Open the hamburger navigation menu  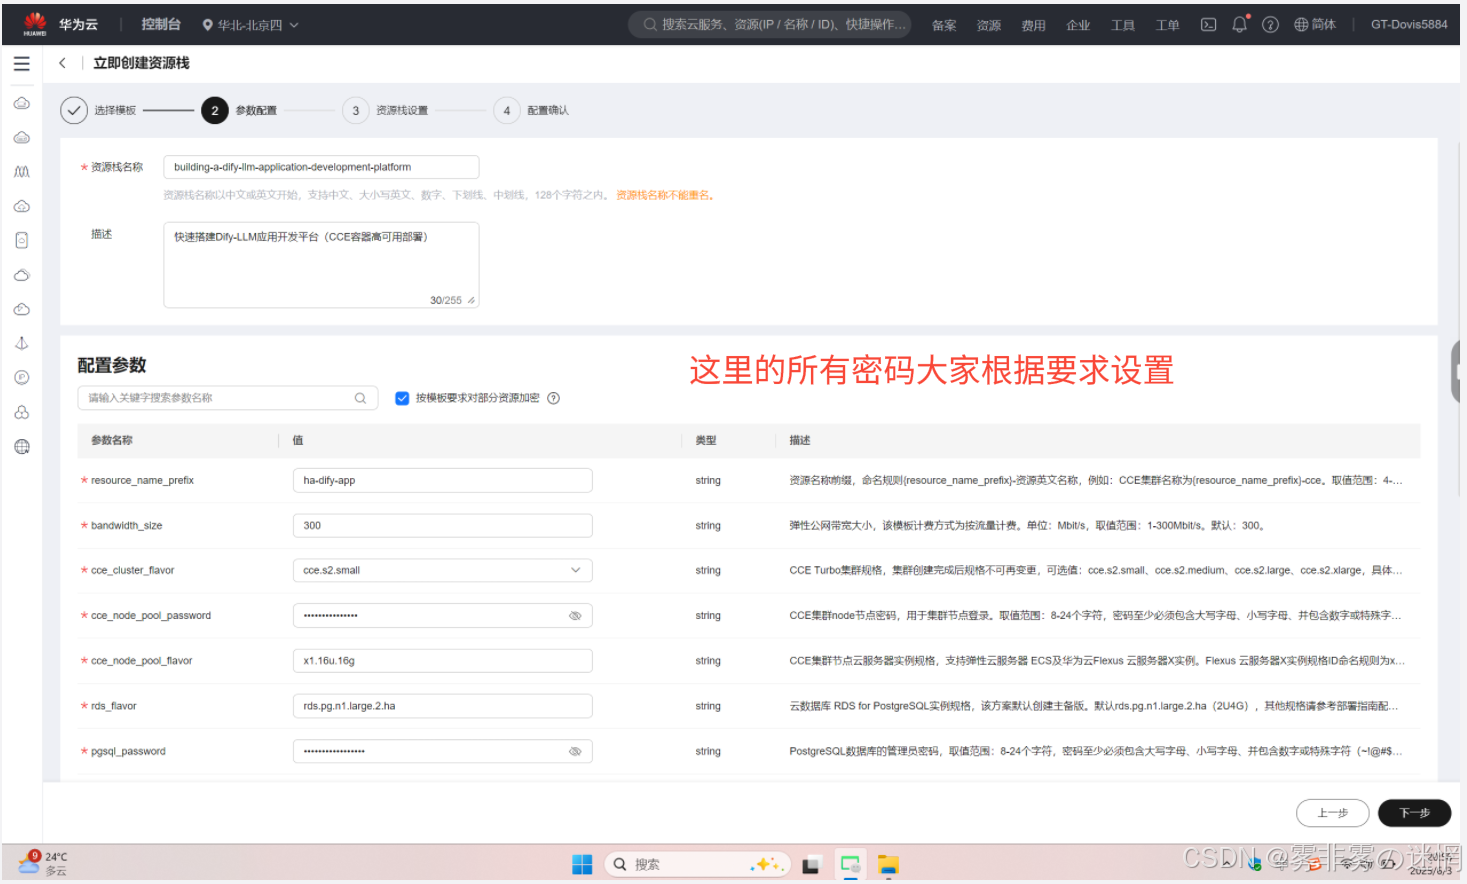[21, 64]
